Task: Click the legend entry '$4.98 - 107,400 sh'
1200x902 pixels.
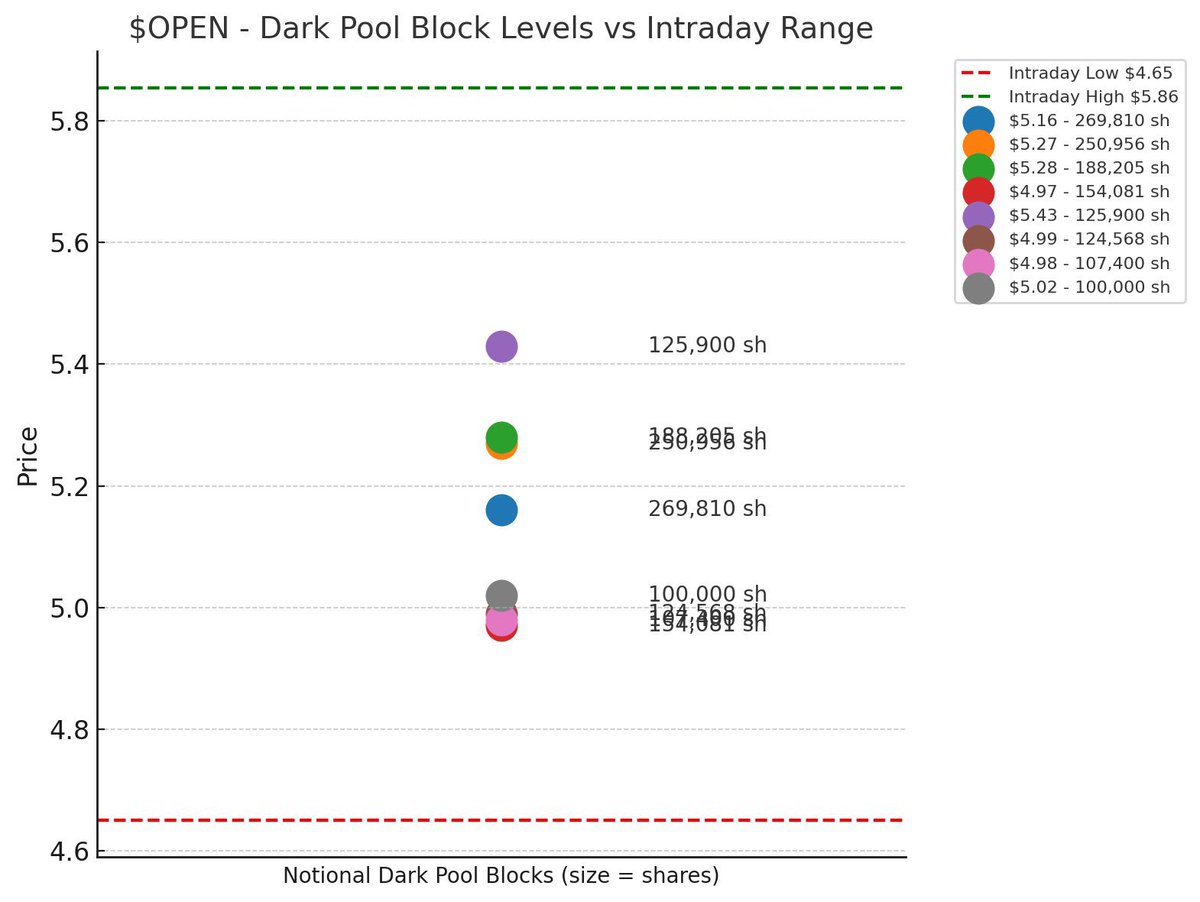Action: click(x=1065, y=264)
